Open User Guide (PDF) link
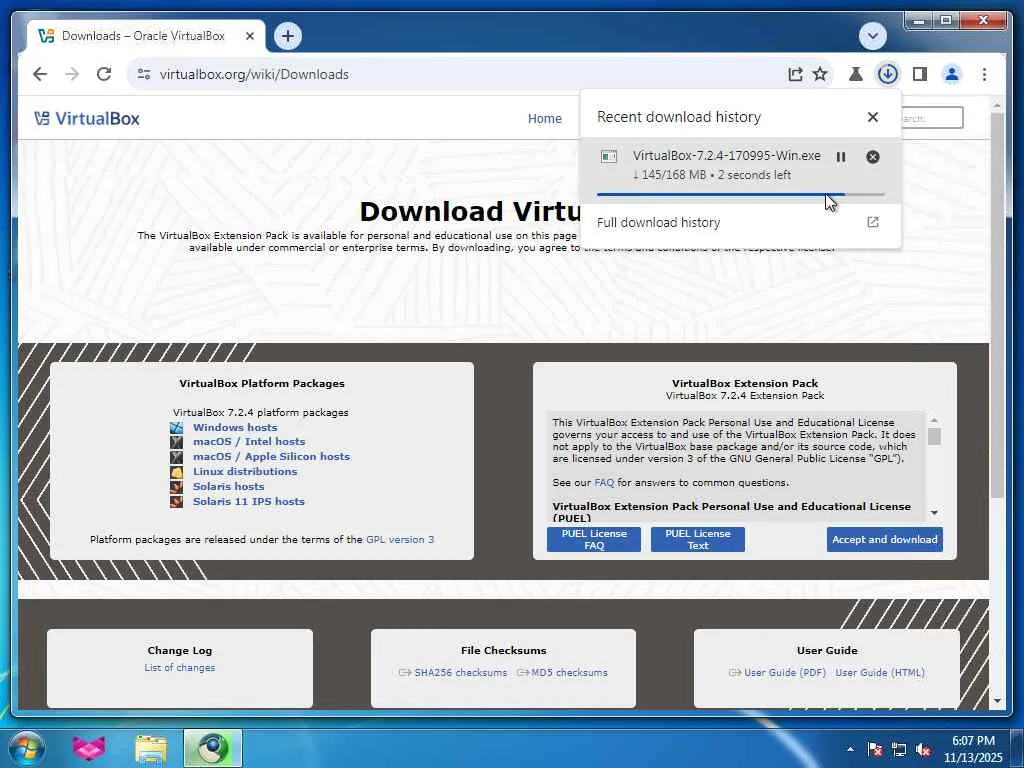 [784, 673]
